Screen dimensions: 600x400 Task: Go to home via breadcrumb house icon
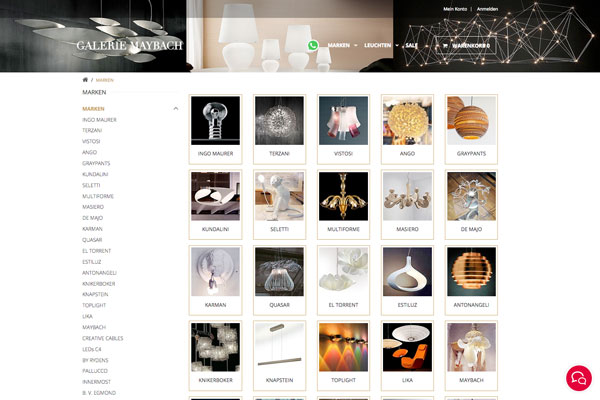(x=85, y=80)
